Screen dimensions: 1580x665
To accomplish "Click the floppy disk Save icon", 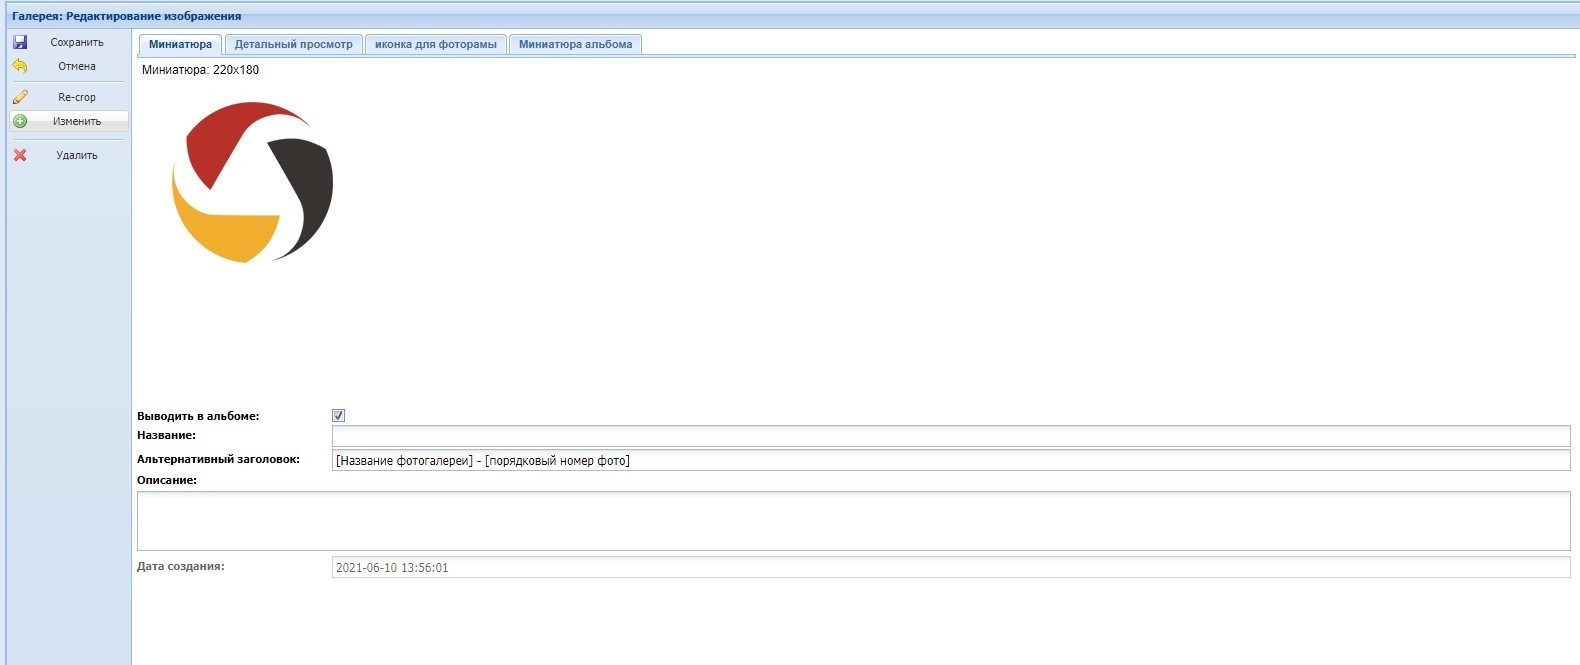I will coord(20,42).
